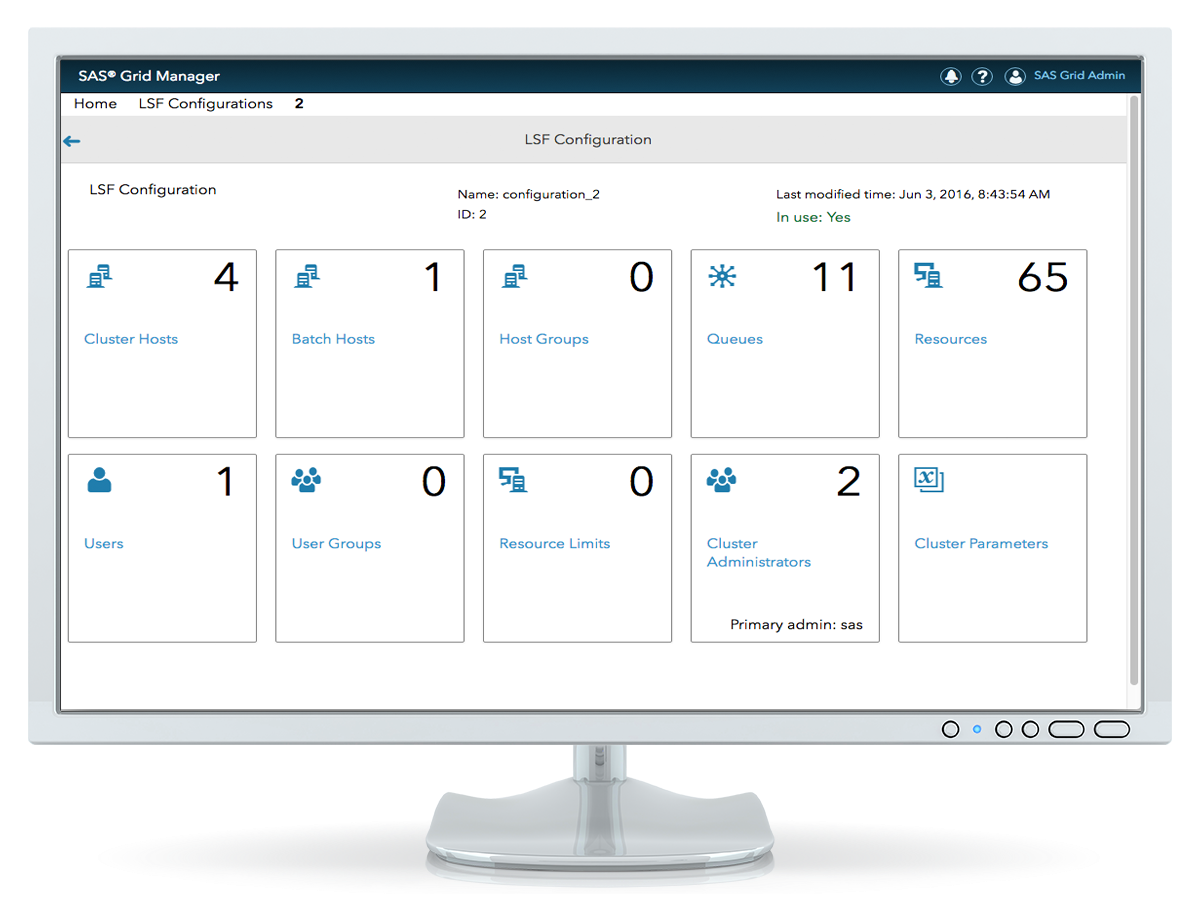Click the Resources computer icon
The image size is (1200, 914).
coord(929,276)
